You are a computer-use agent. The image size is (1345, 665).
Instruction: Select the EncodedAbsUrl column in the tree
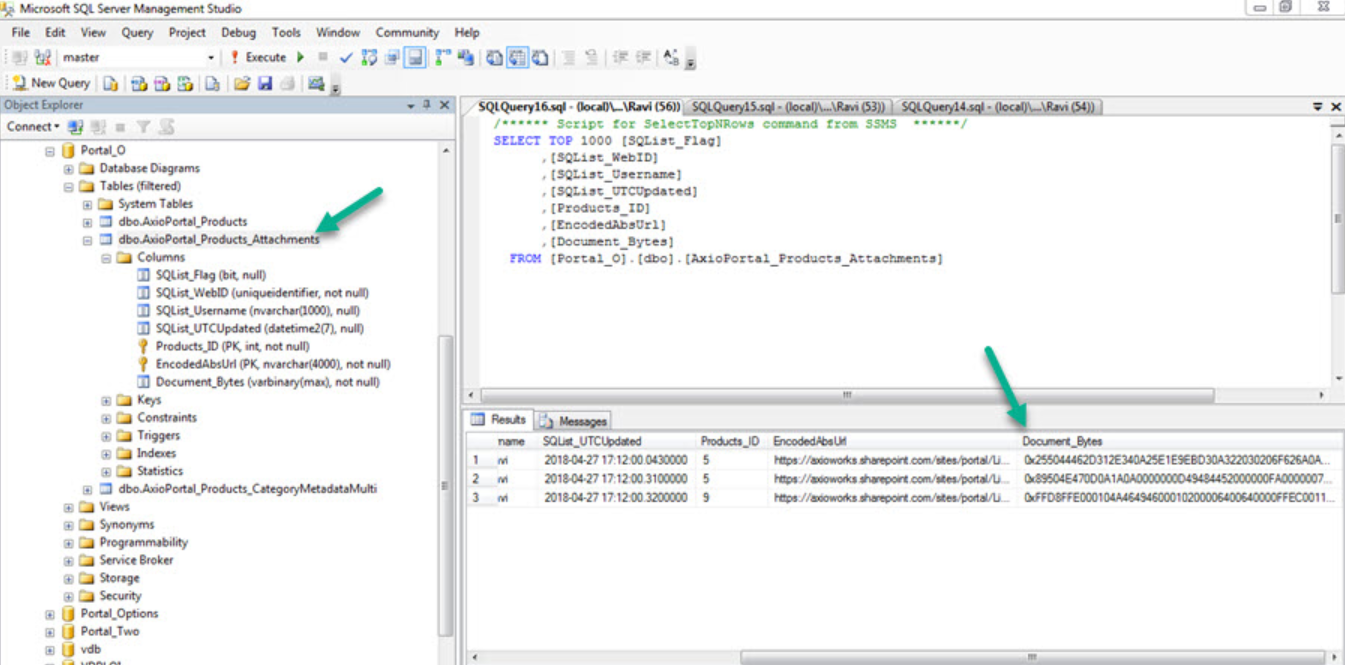tap(272, 365)
